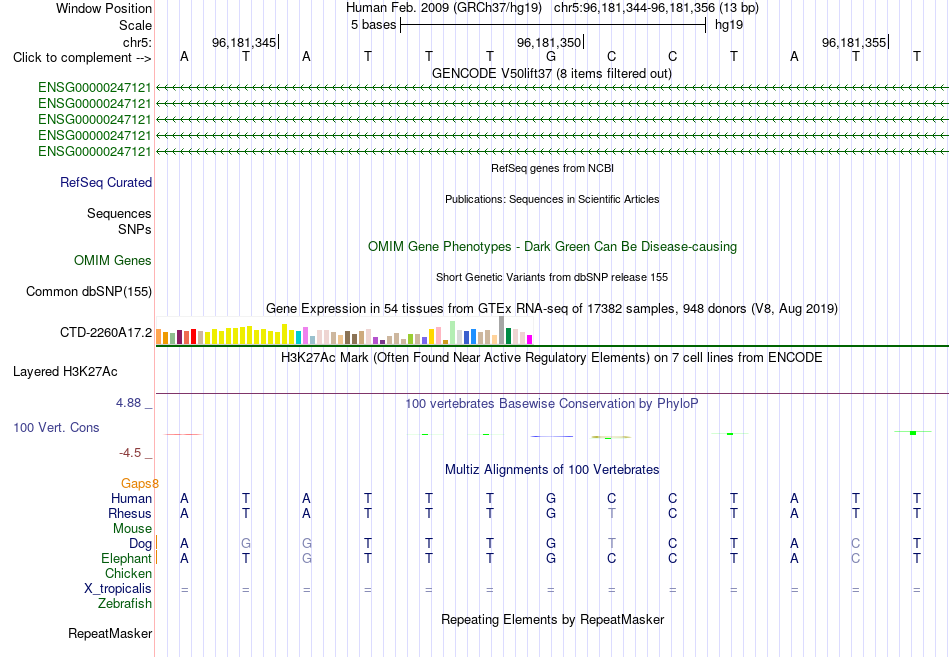The height and width of the screenshot is (657, 950).
Task: Click 'Multiz Alignments of 100 Vertebrates' title
Action: point(552,470)
